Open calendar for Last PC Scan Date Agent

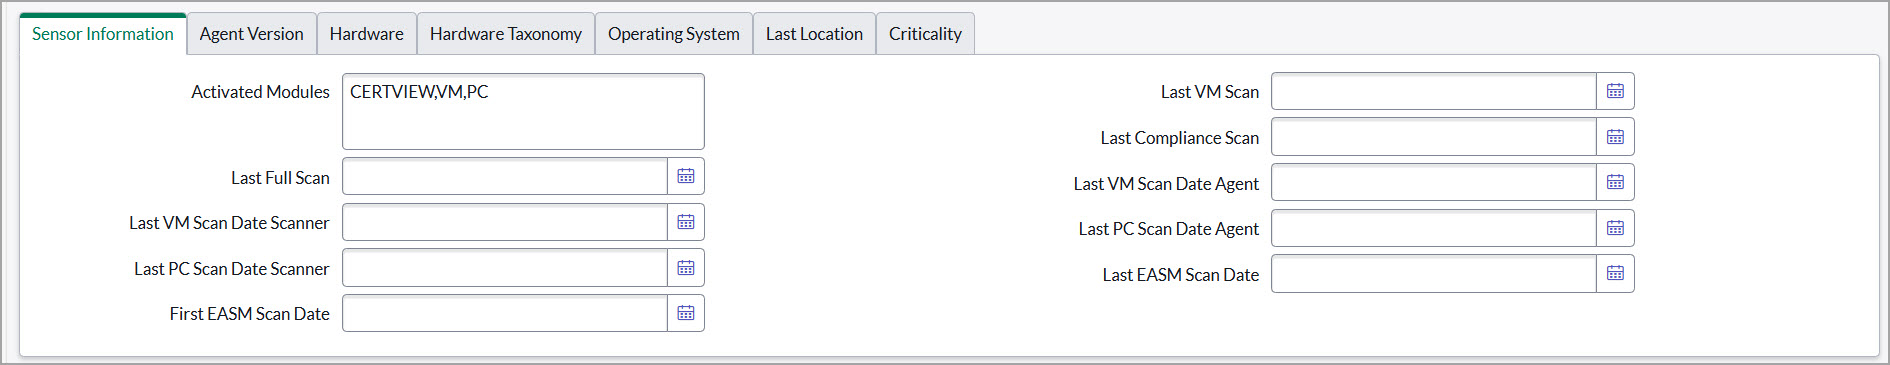[x=1615, y=228]
